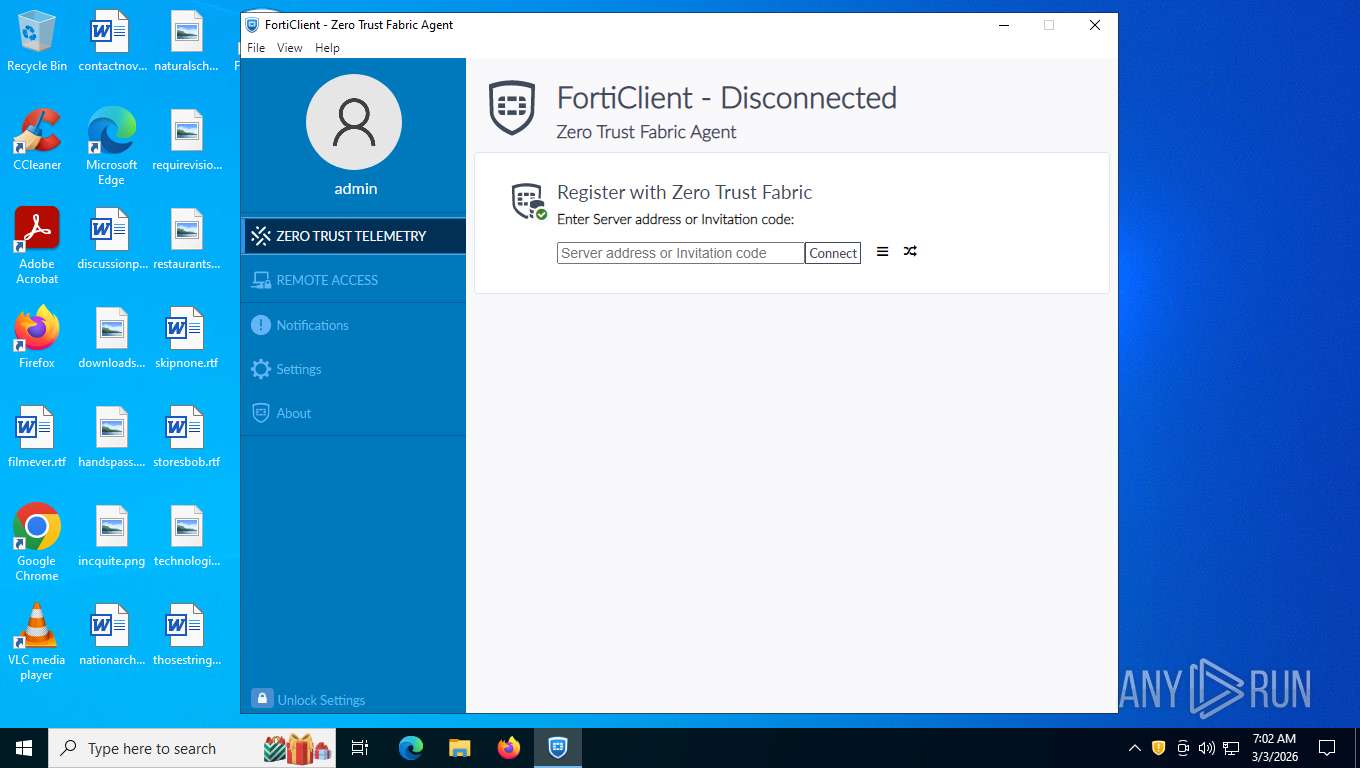Select the Firefox desktop shortcut
This screenshot has height=768, width=1360.
(x=37, y=338)
